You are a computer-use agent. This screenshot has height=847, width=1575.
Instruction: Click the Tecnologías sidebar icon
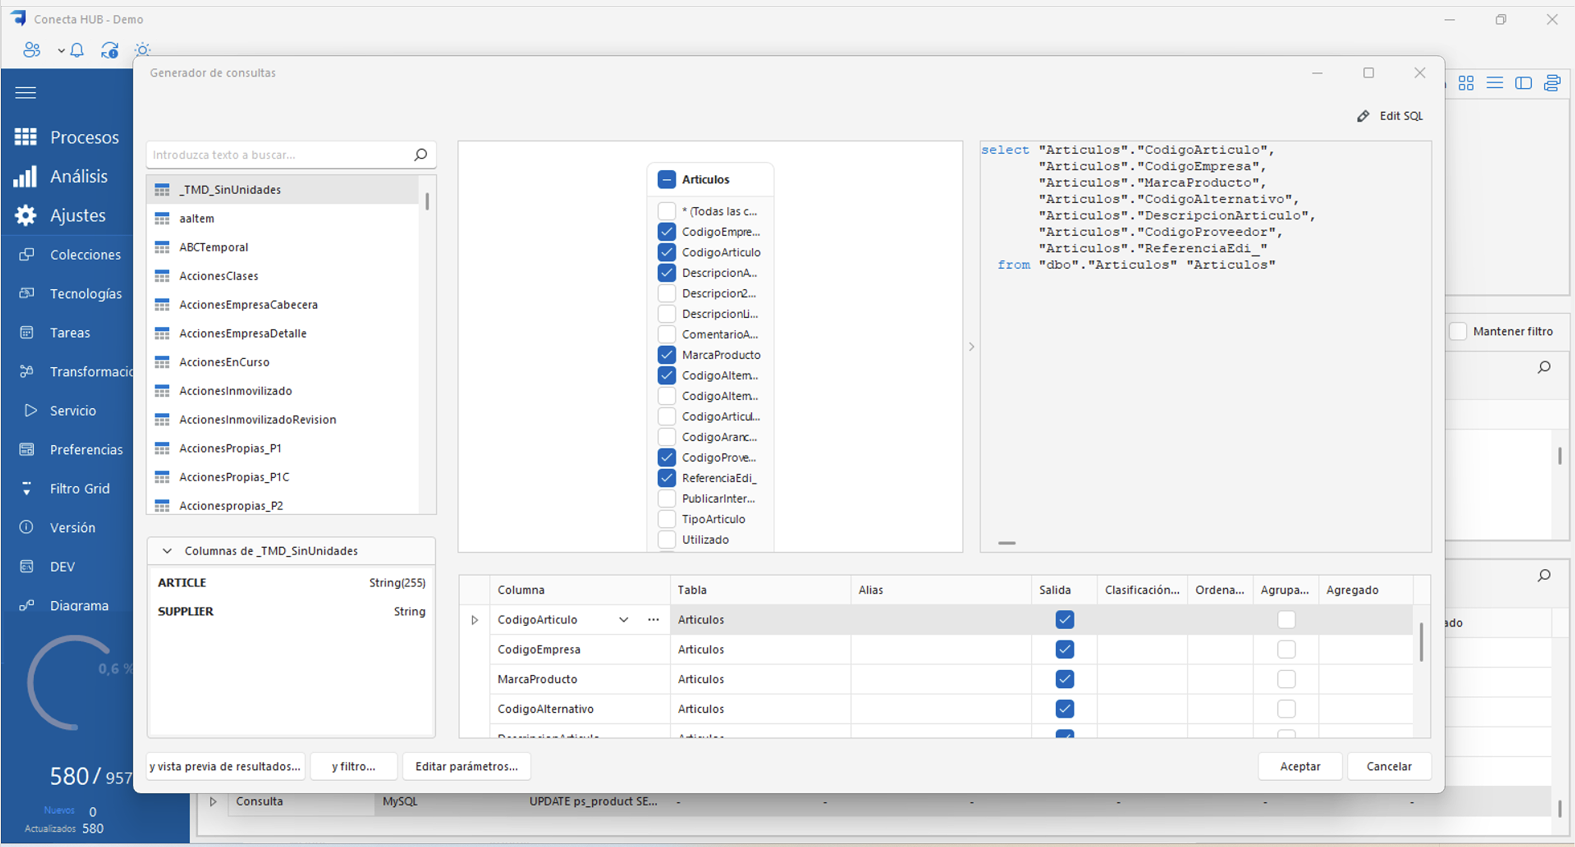tap(27, 294)
